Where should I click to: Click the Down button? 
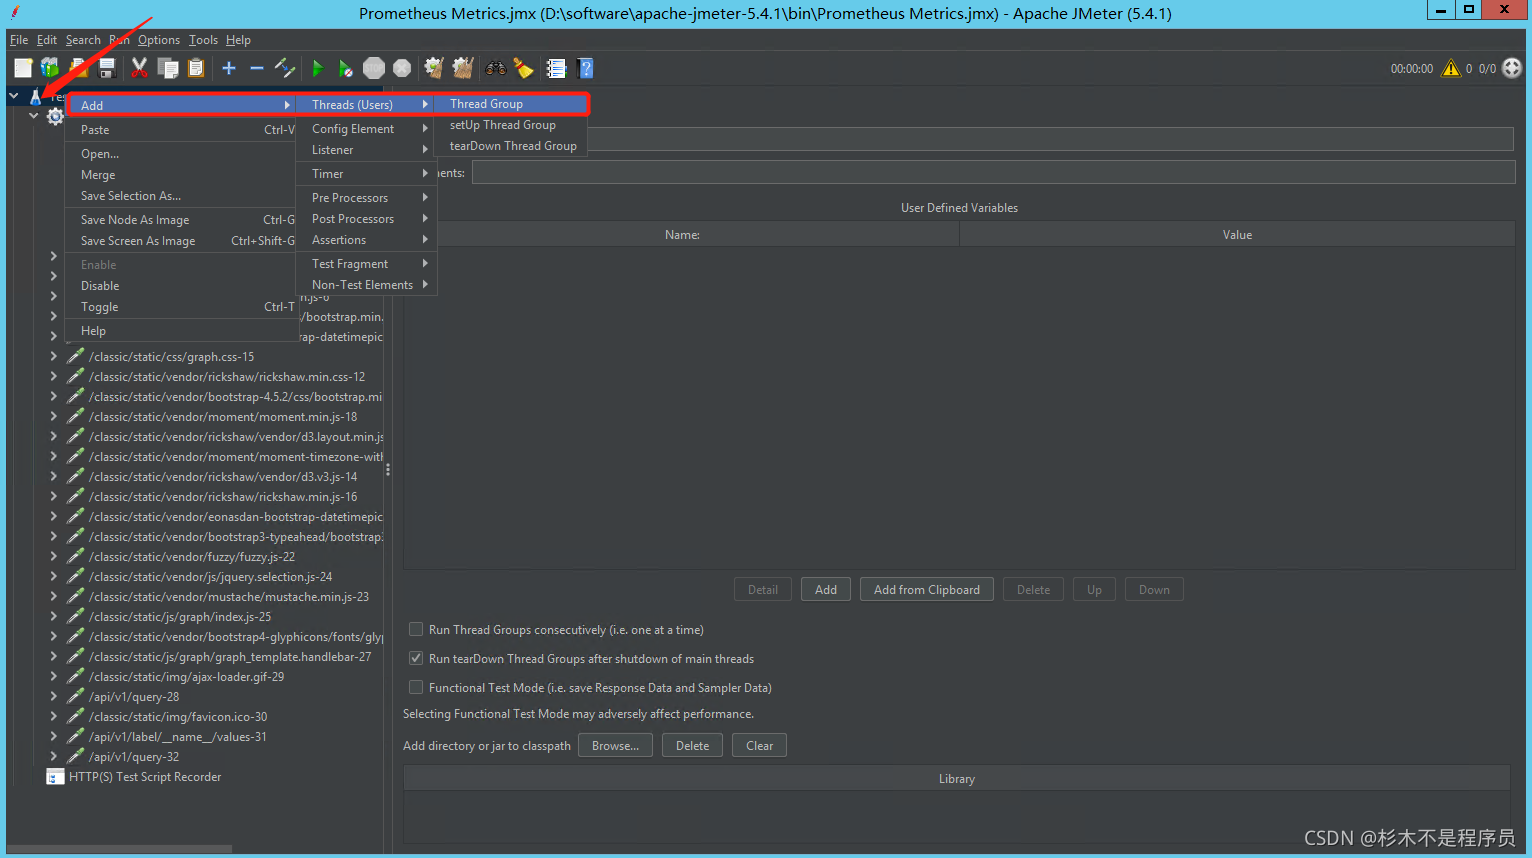click(1154, 590)
